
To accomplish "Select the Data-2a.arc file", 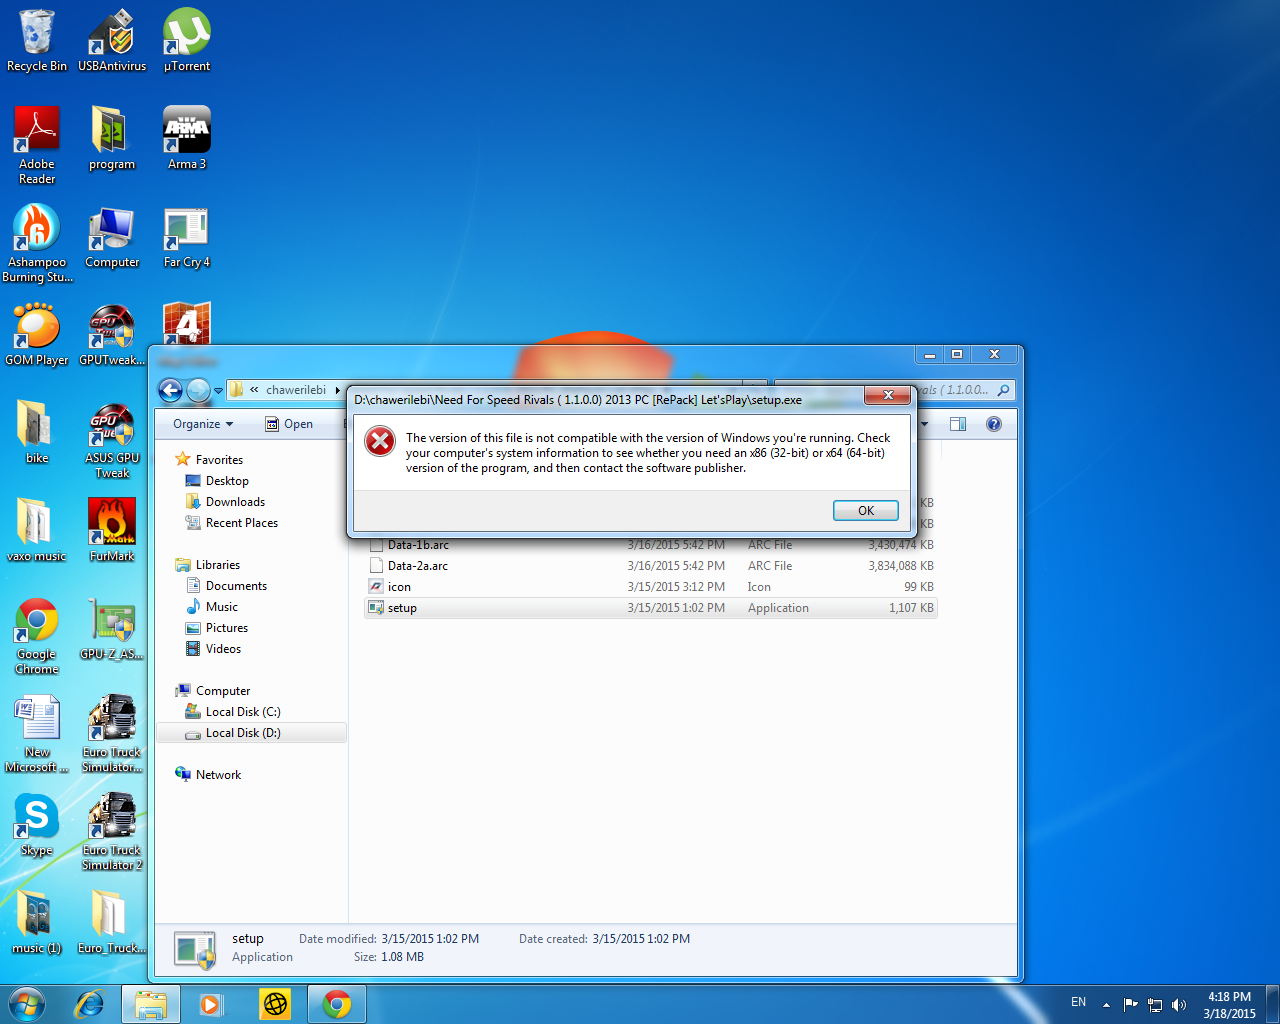I will tap(651, 566).
